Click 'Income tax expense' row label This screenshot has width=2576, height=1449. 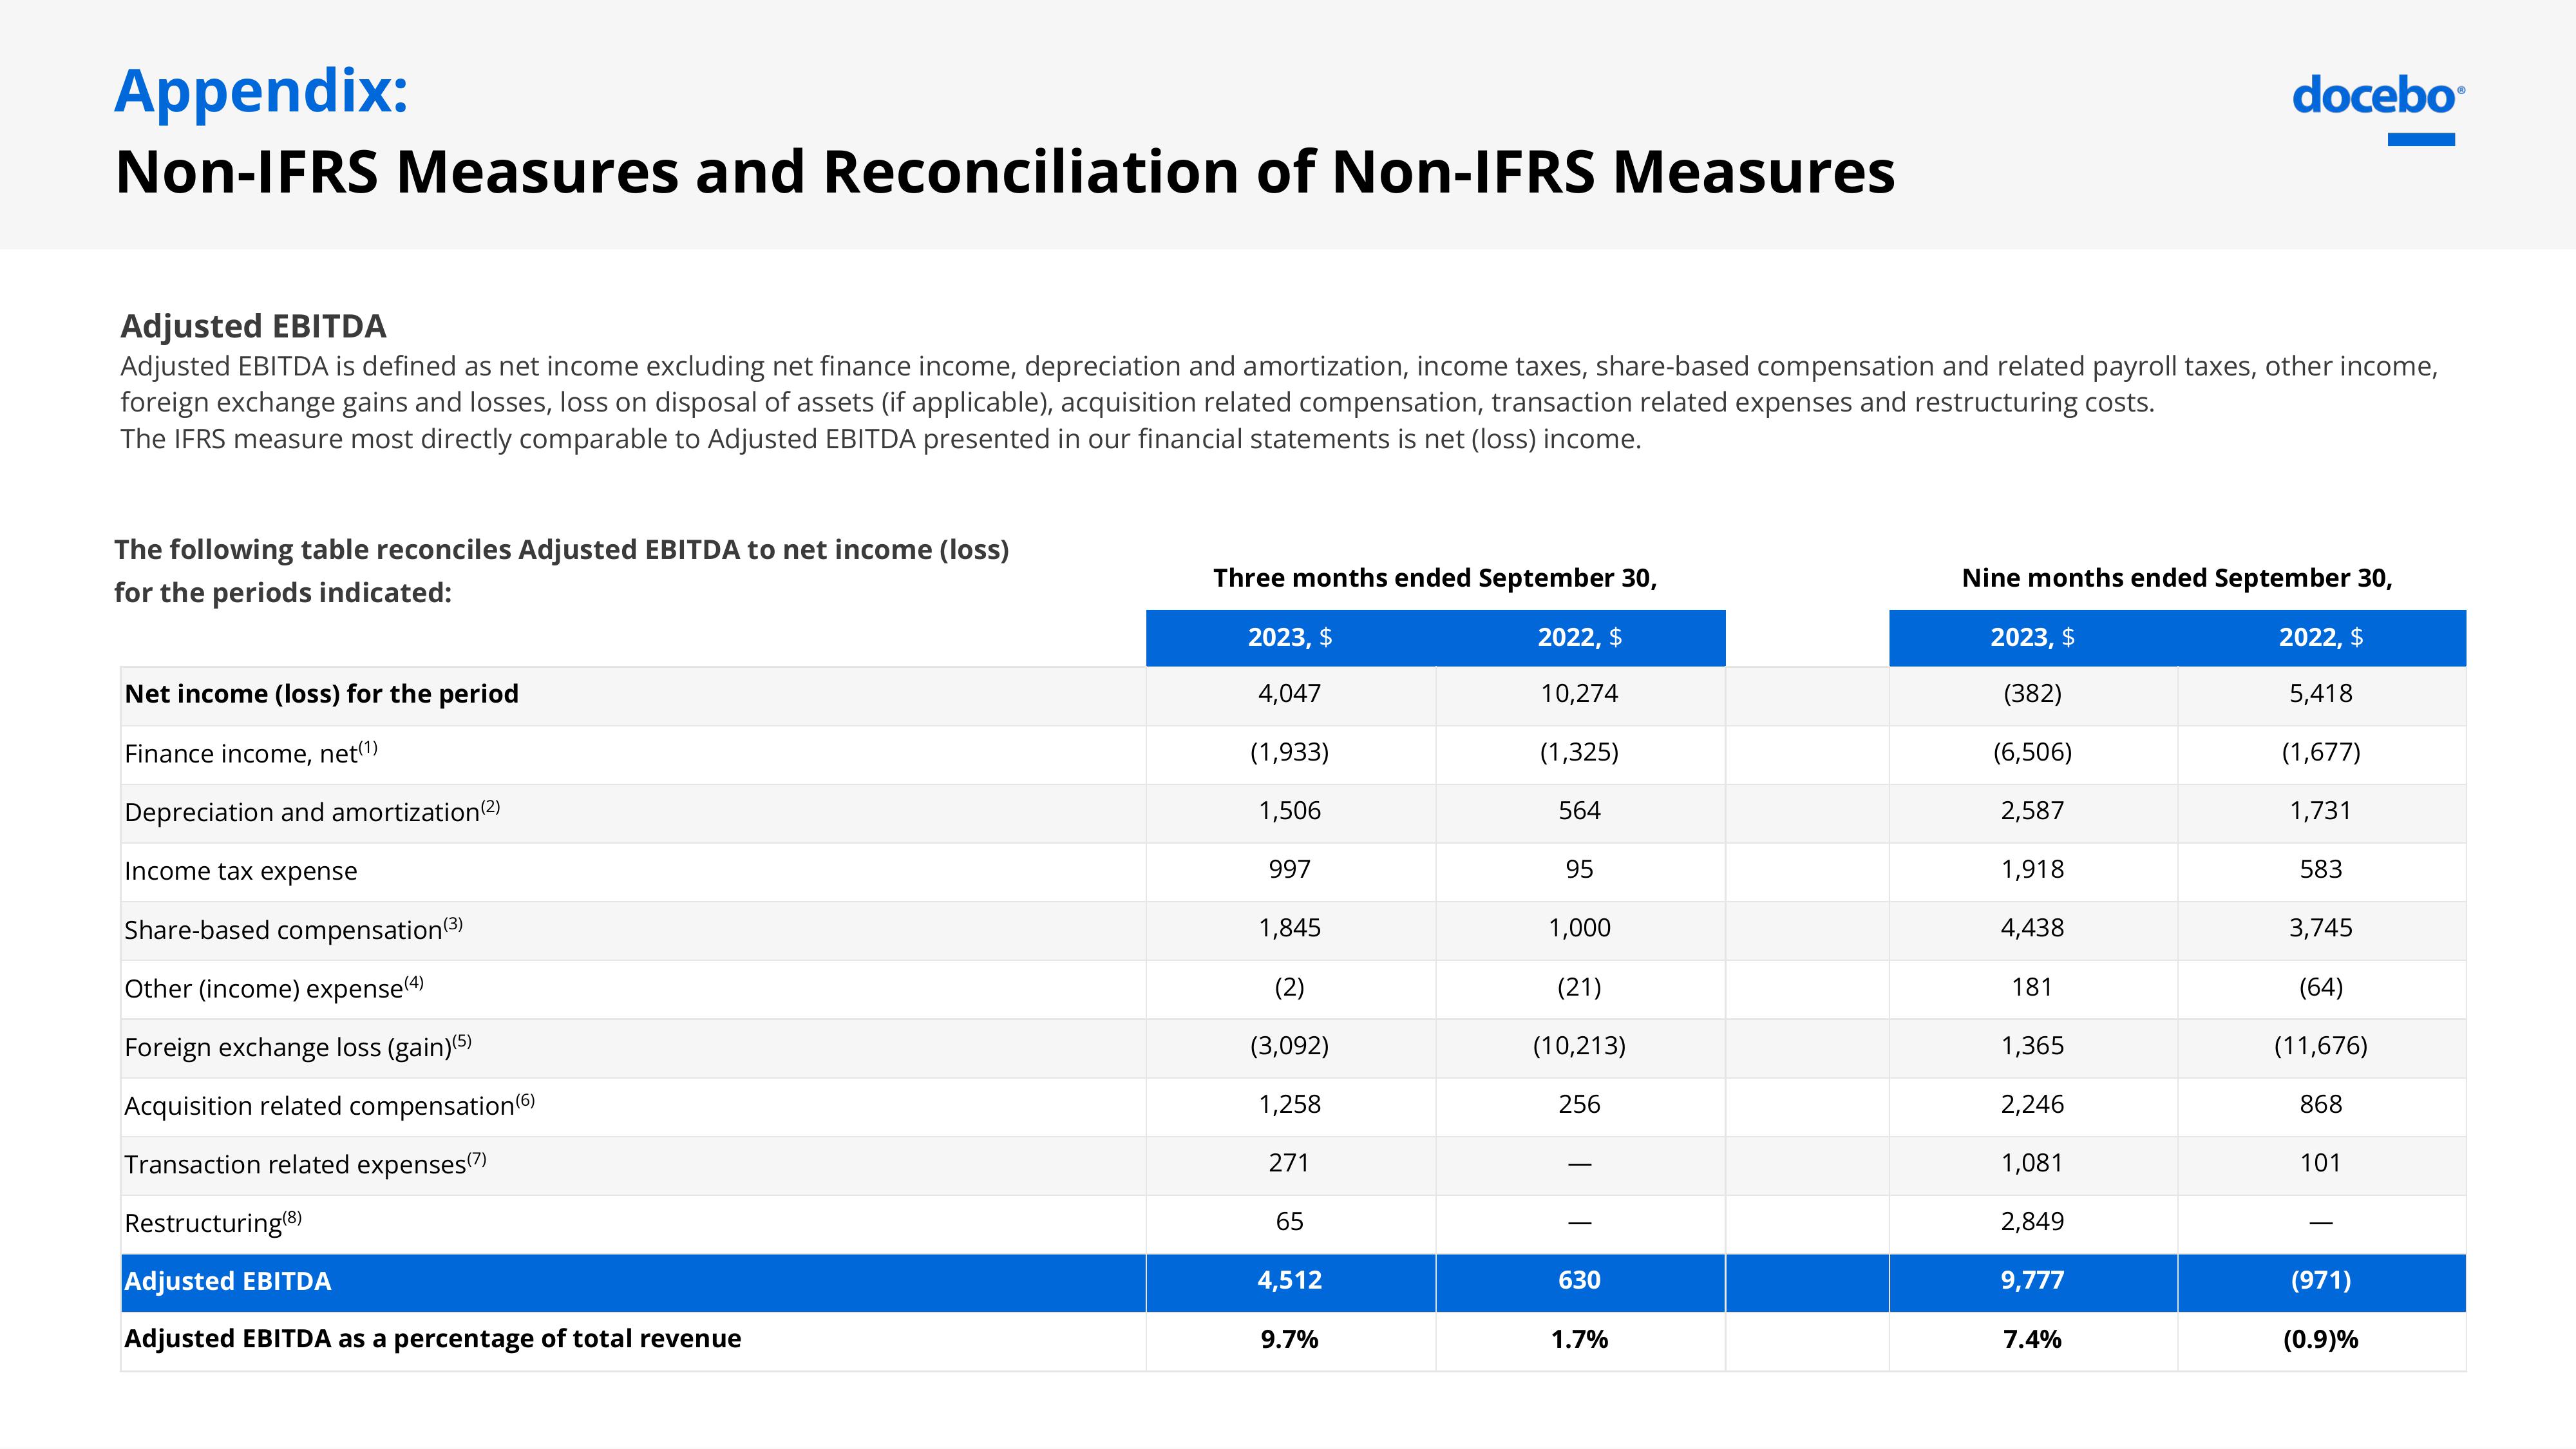tap(240, 870)
